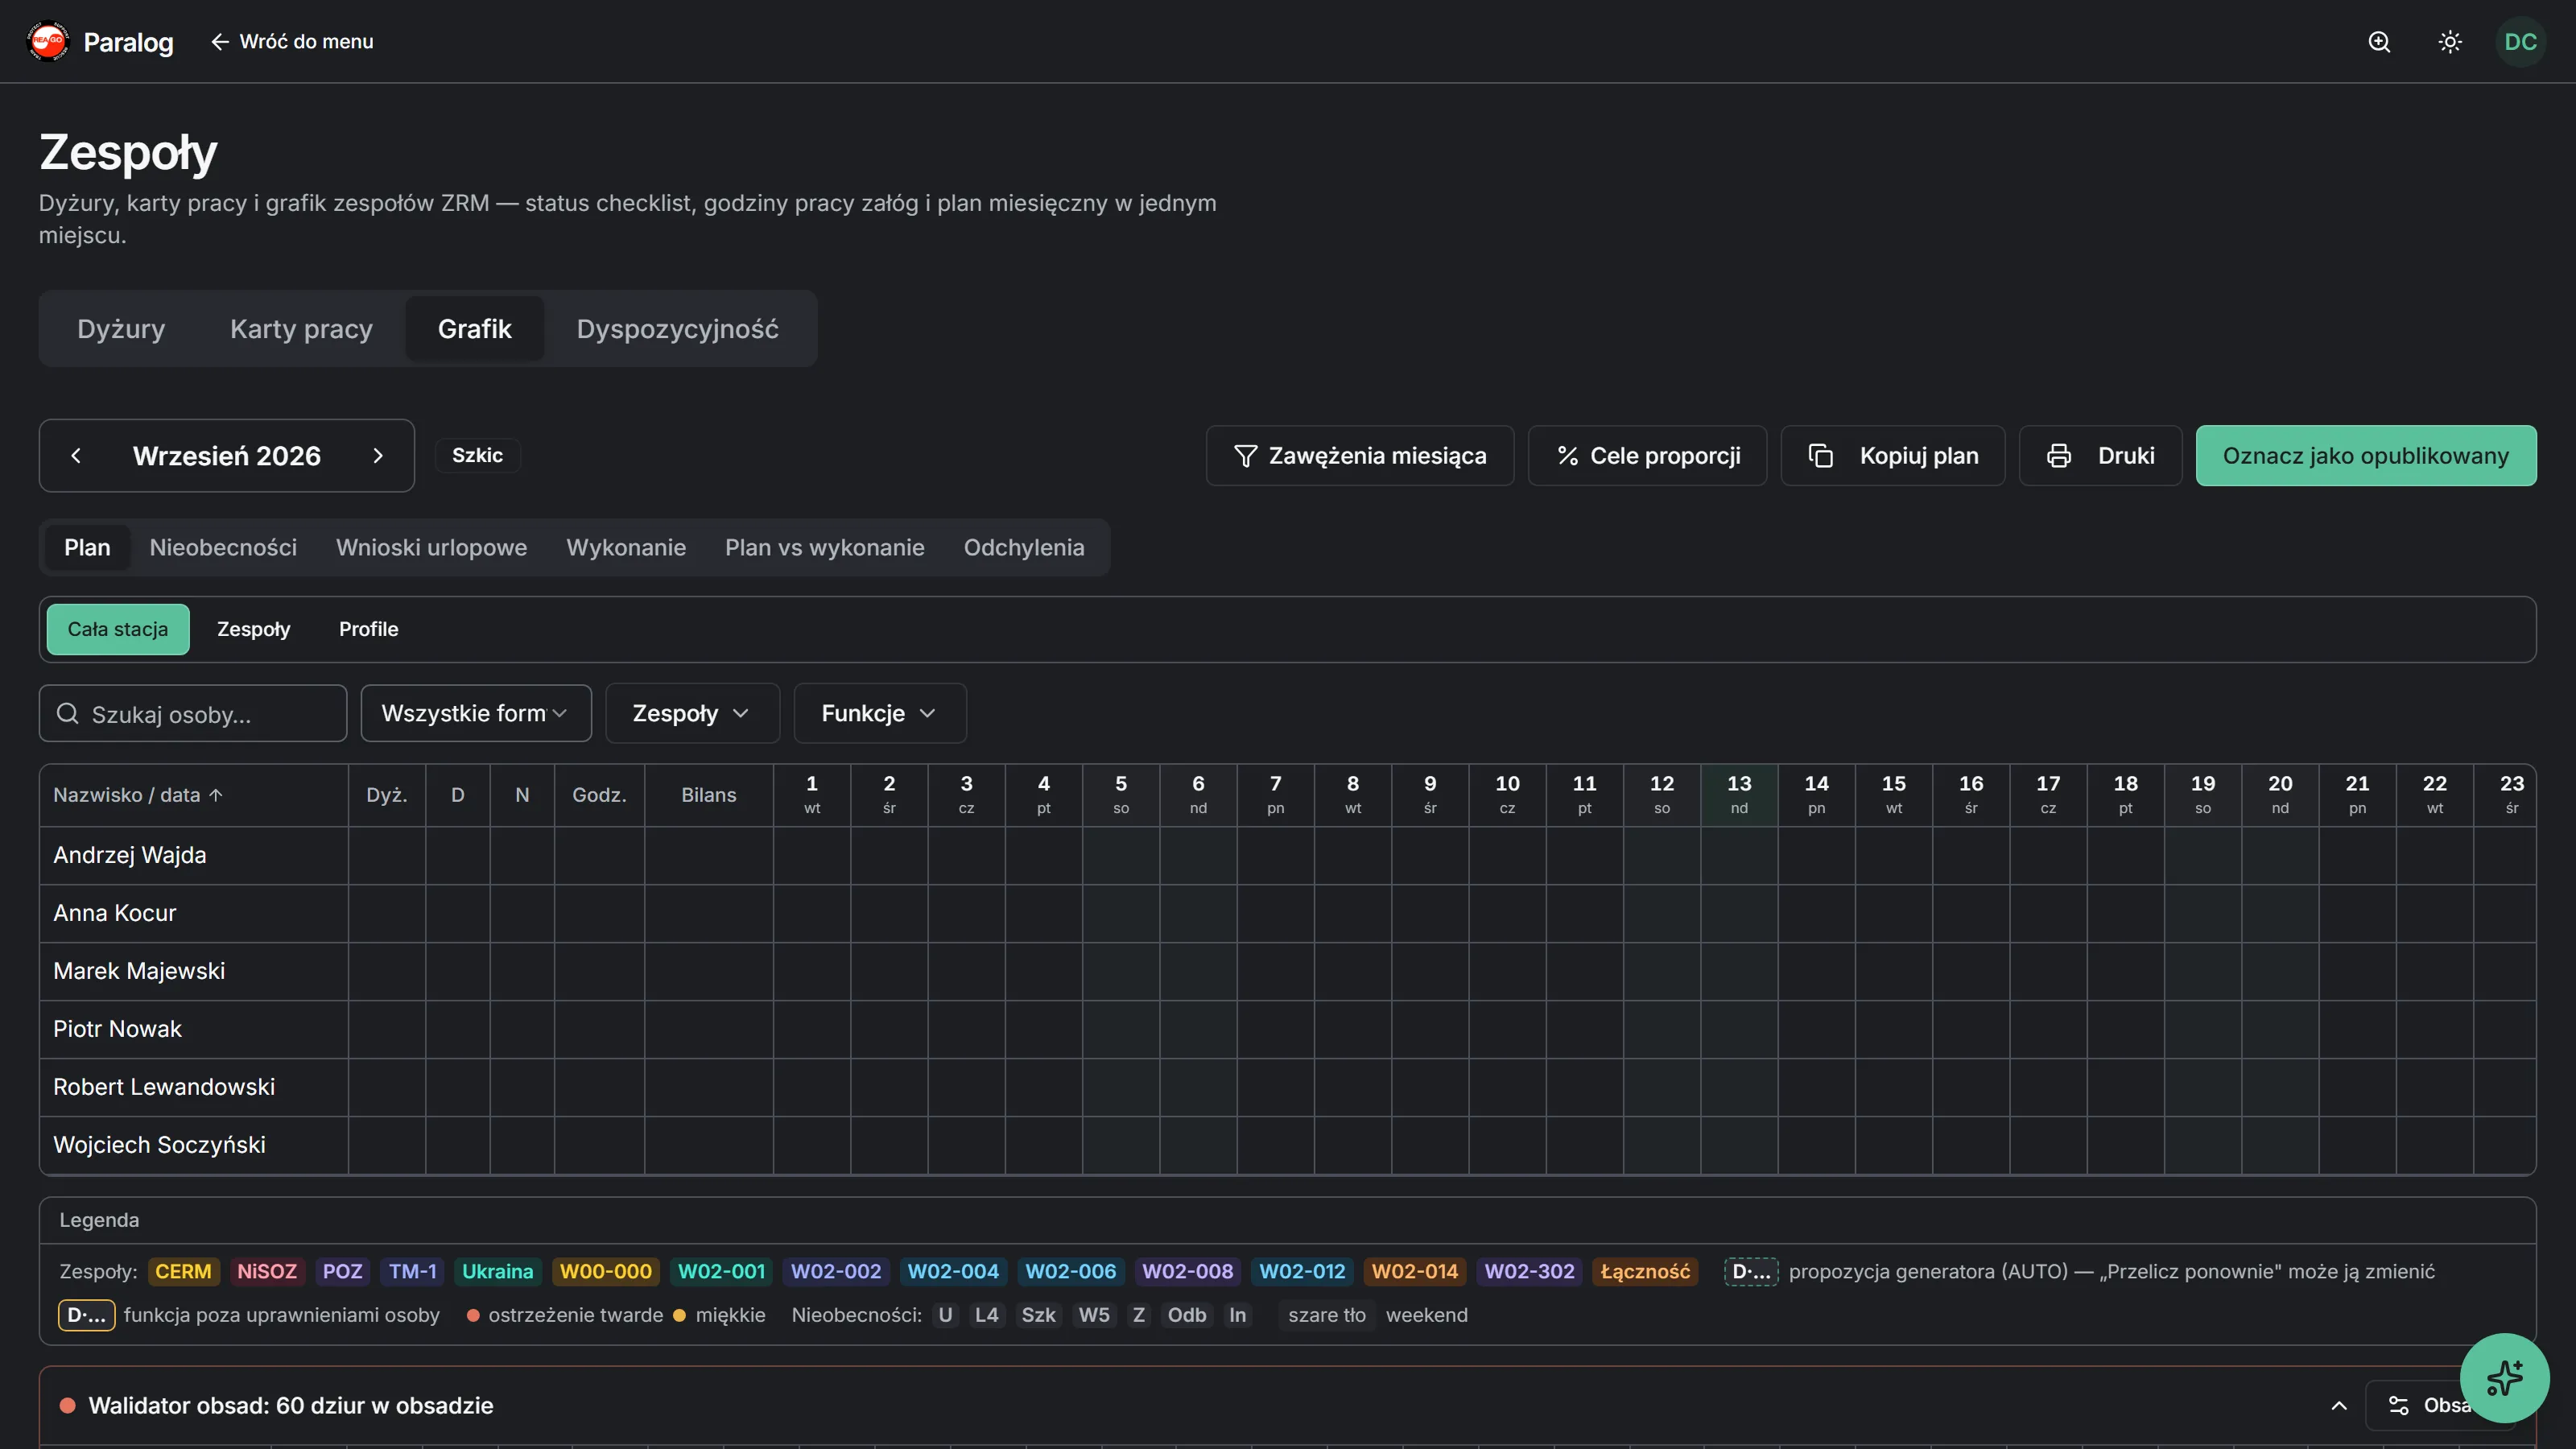Click the Wróć do menu back link

pyautogui.click(x=292, y=41)
